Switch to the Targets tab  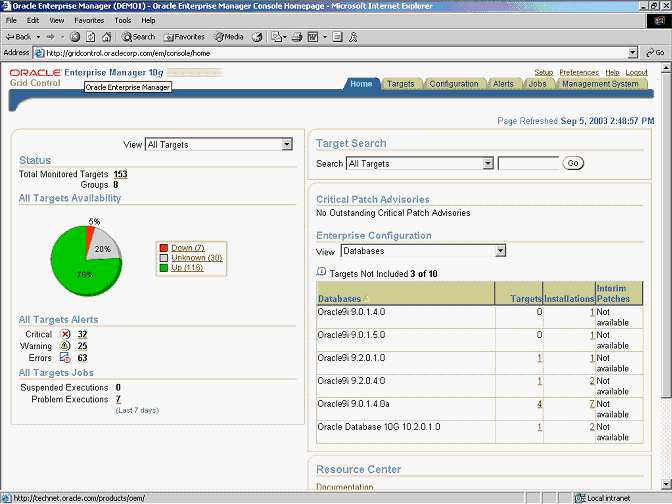point(400,84)
